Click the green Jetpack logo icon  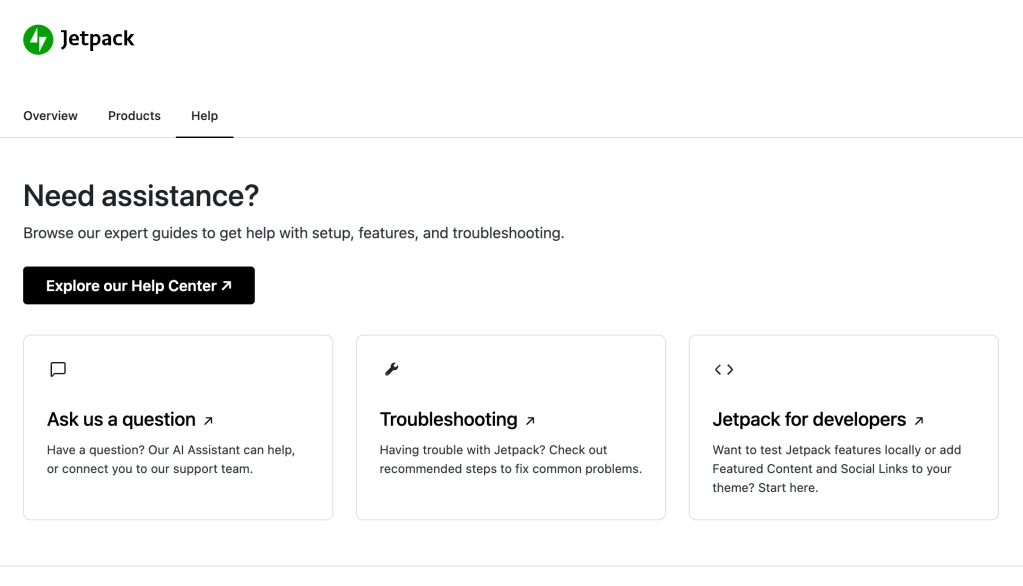click(38, 40)
